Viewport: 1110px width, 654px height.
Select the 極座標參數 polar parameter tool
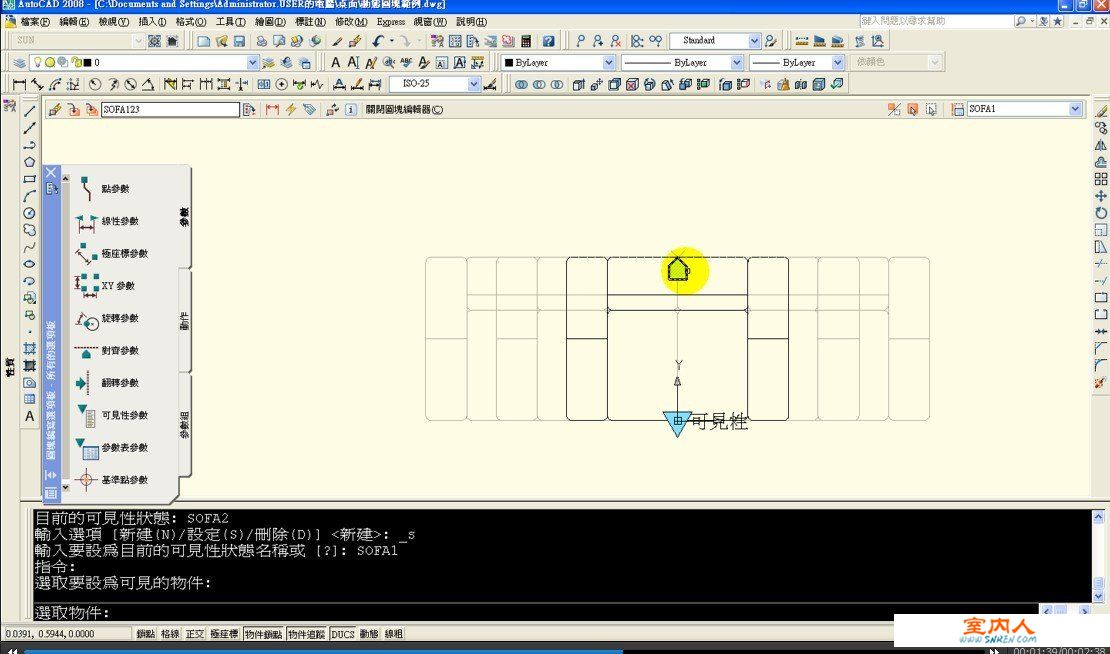pos(110,253)
